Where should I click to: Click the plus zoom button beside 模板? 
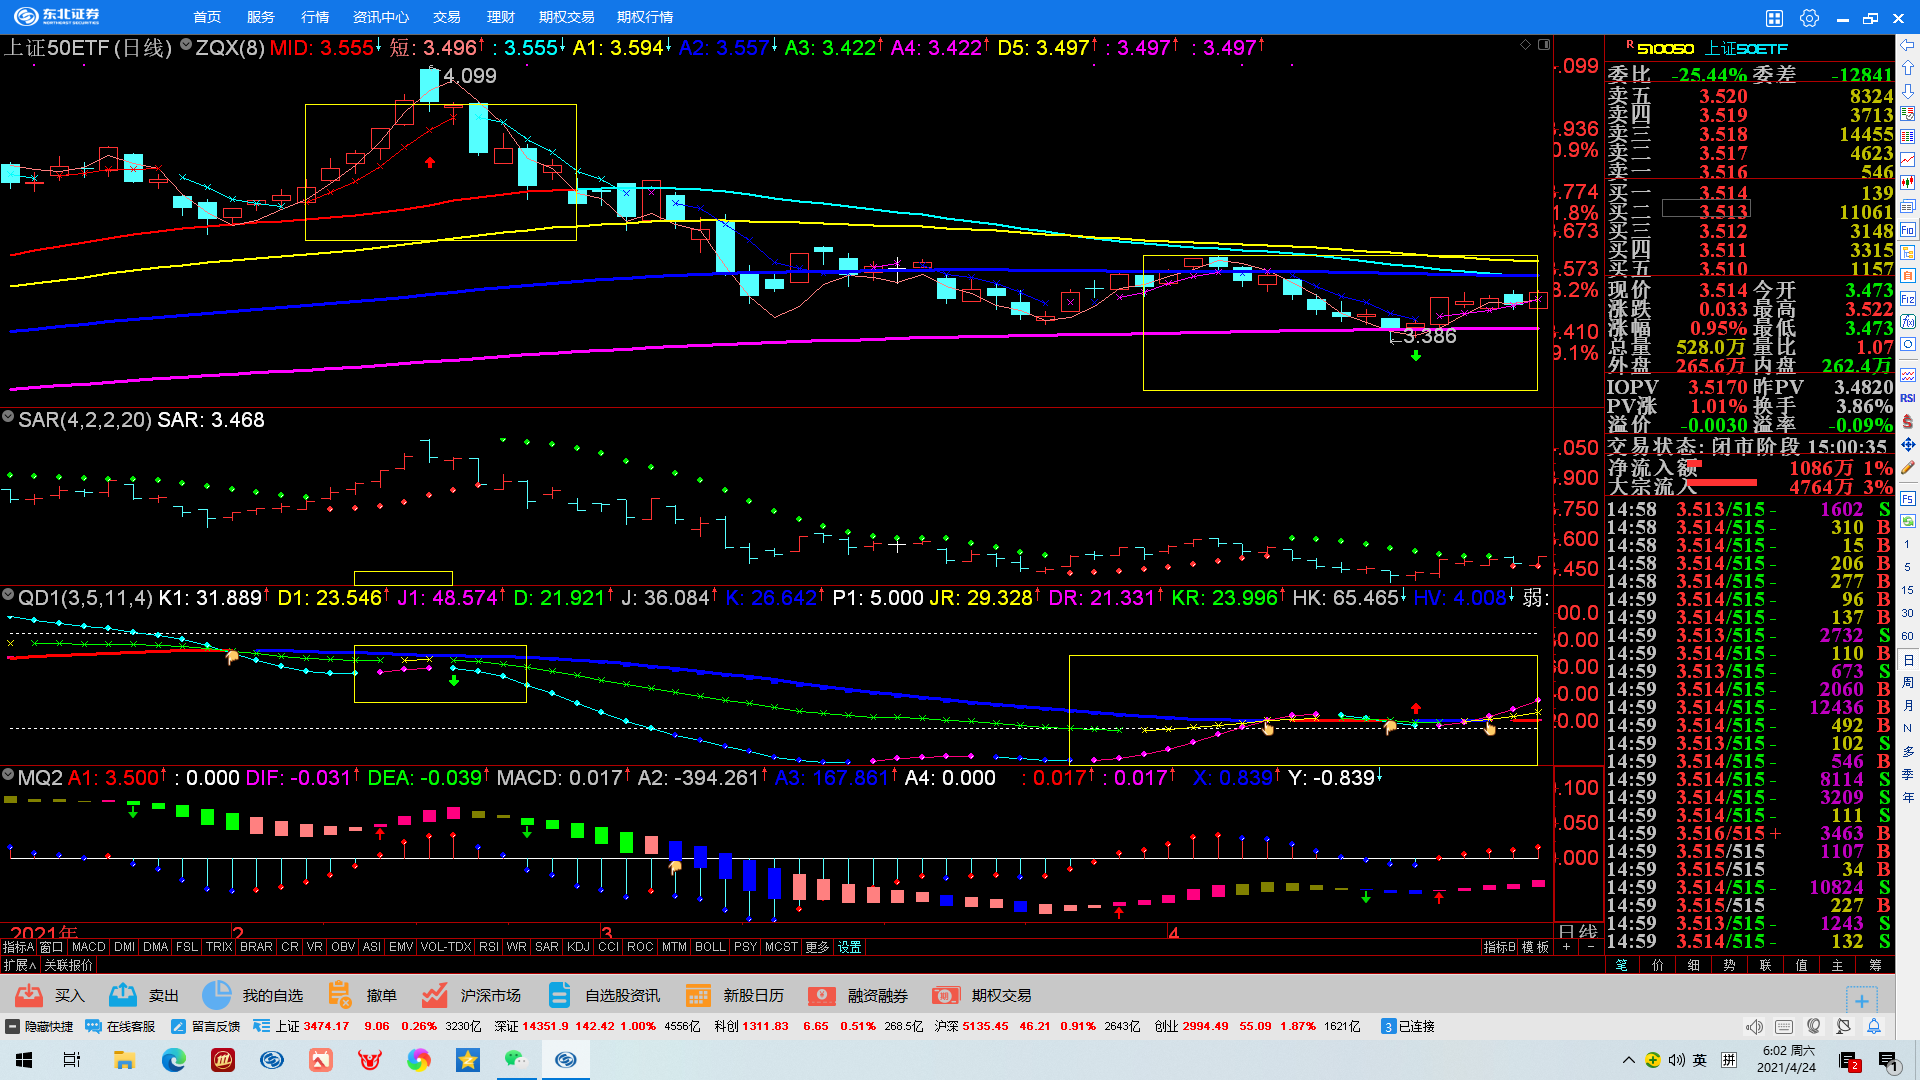coord(1567,947)
